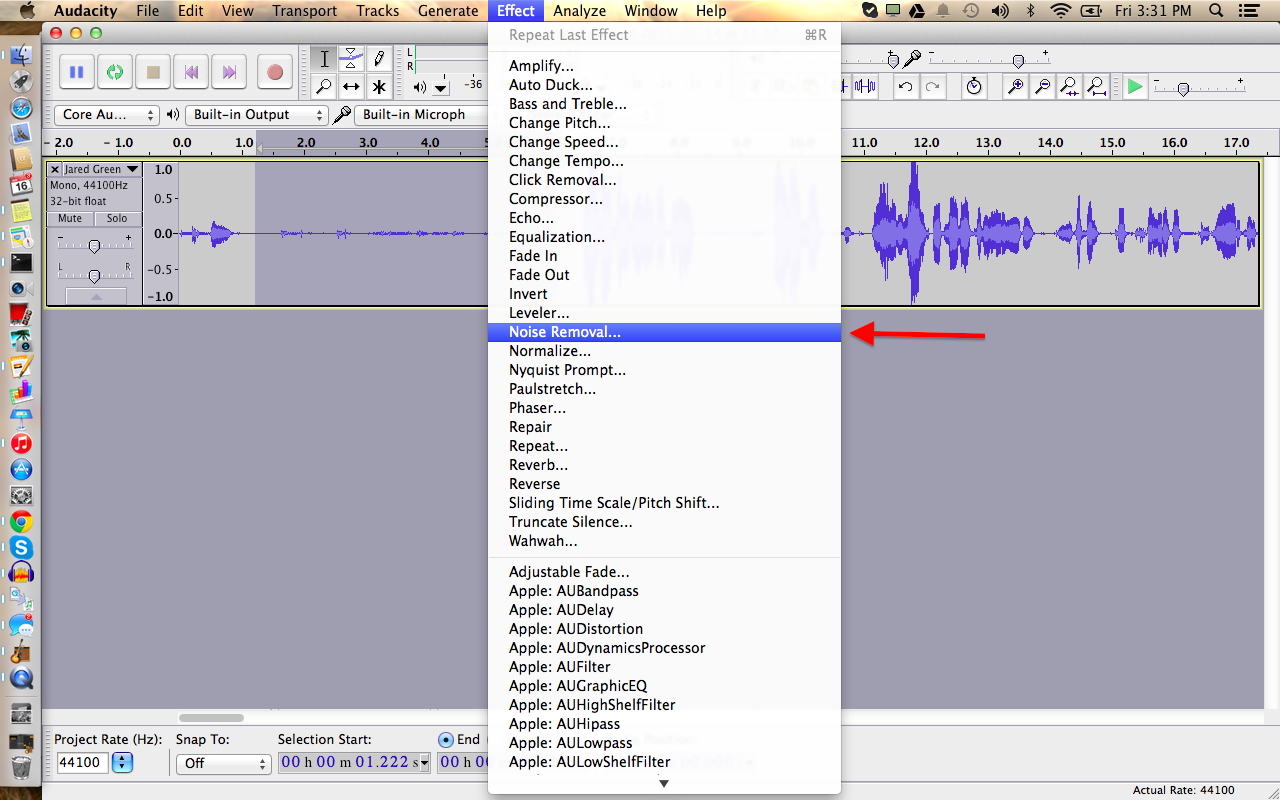Solo the Jared Green track

click(117, 218)
